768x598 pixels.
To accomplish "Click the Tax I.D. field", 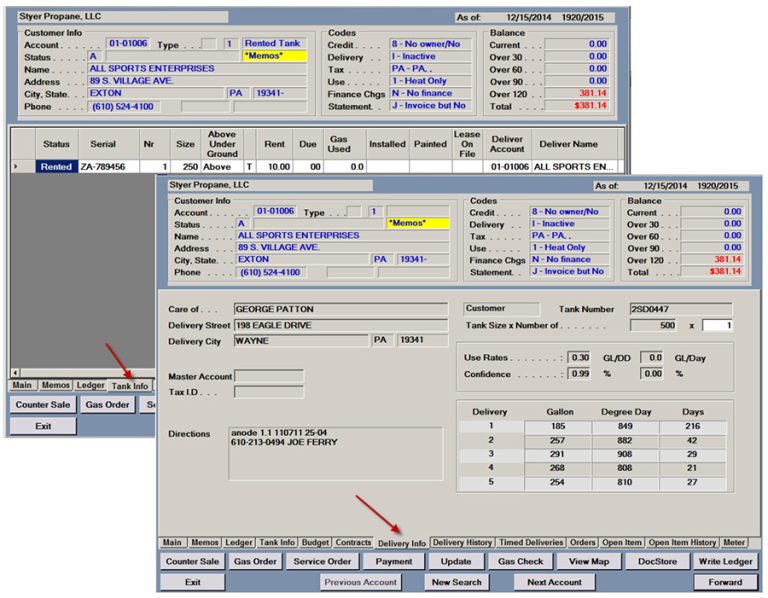I will point(269,392).
